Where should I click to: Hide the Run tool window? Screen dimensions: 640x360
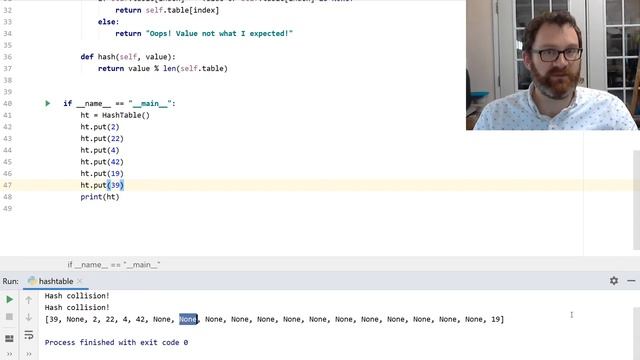631,281
